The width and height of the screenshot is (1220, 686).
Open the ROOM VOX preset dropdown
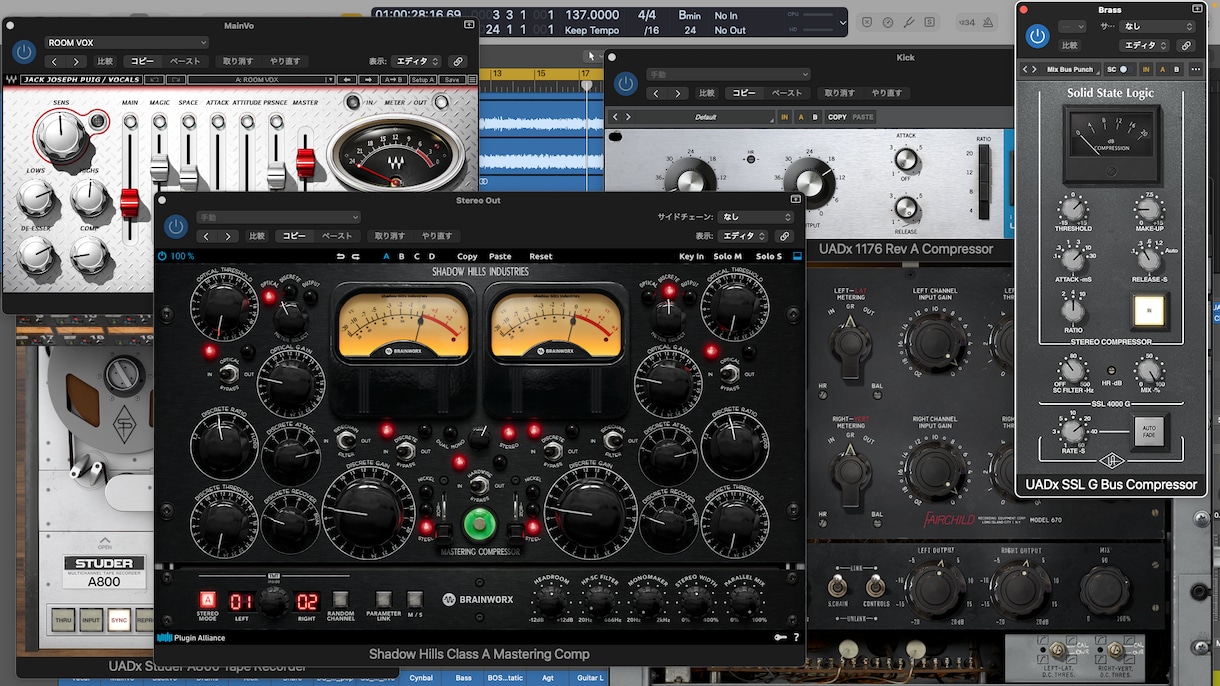click(x=126, y=43)
